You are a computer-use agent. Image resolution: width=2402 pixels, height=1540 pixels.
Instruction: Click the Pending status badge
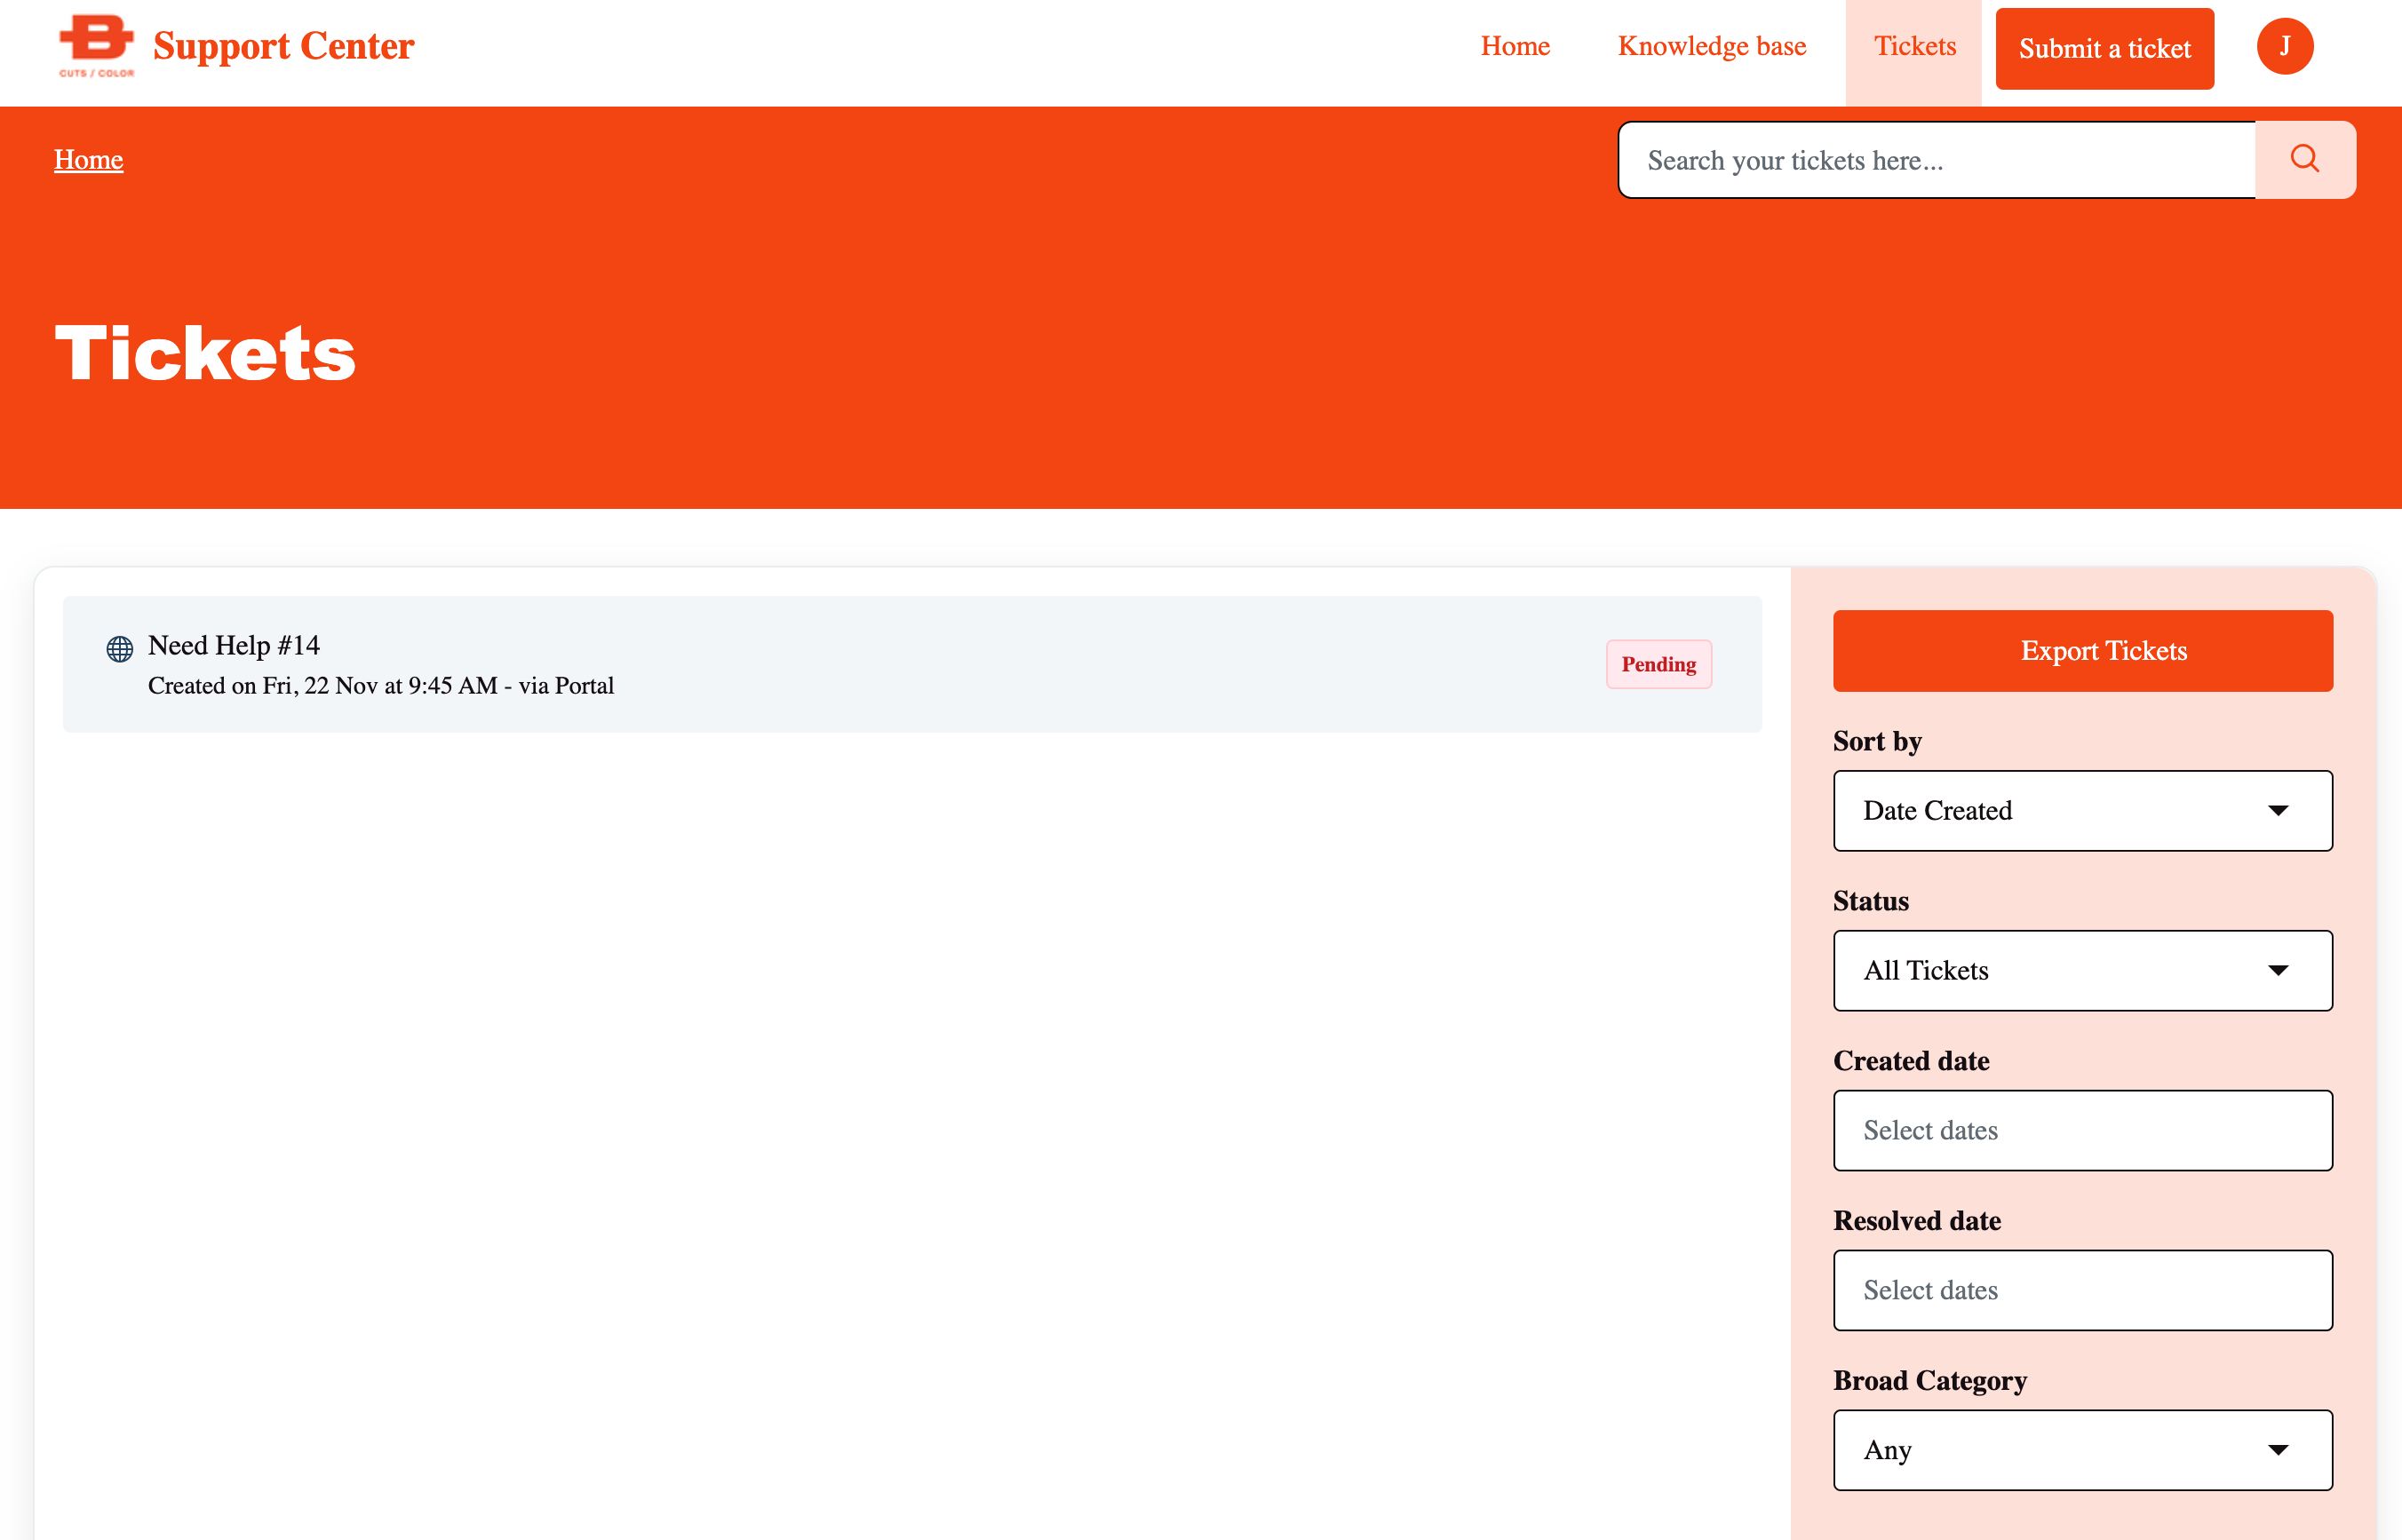(1658, 664)
